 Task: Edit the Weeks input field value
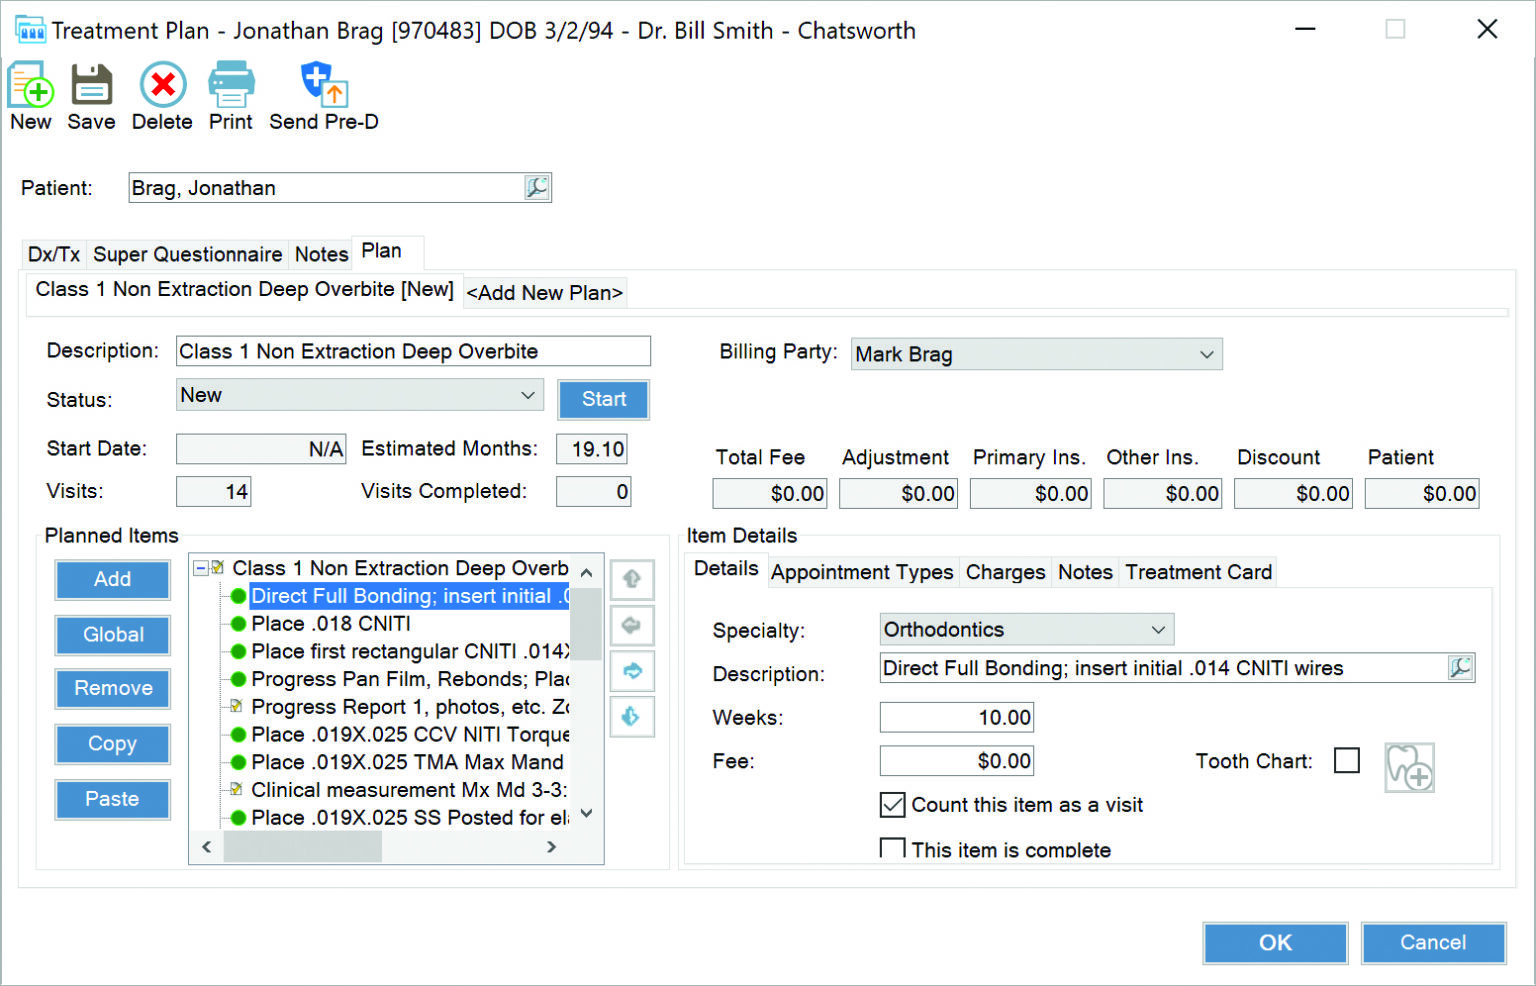tap(955, 717)
